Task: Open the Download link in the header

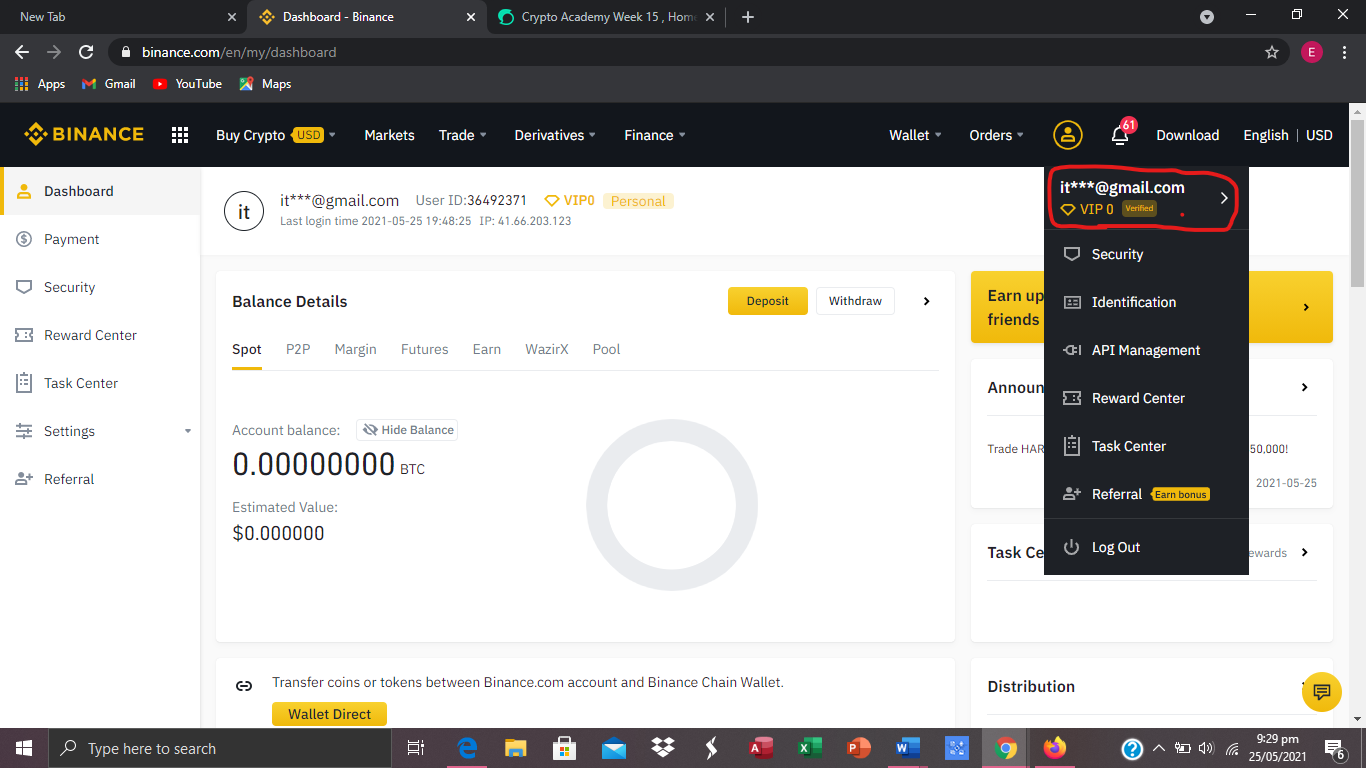Action: pos(1188,135)
